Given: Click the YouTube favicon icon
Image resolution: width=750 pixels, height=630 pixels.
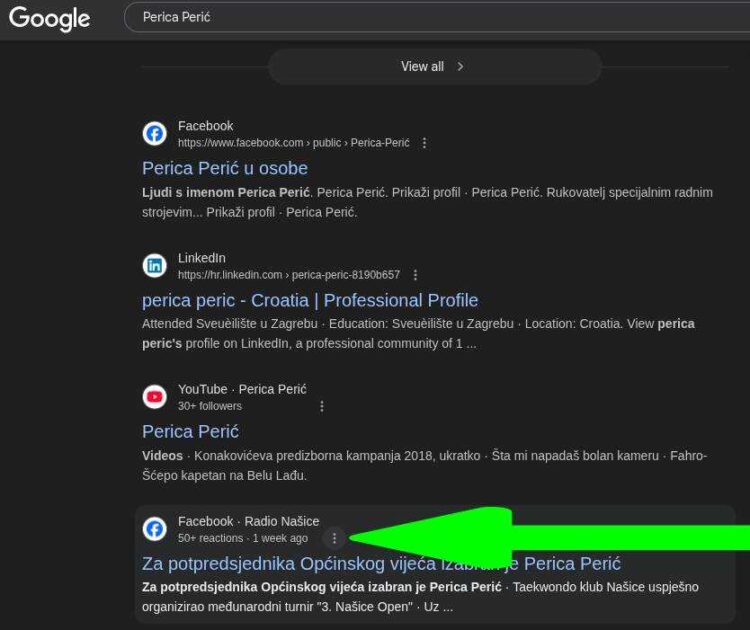Looking at the screenshot, I should [154, 397].
